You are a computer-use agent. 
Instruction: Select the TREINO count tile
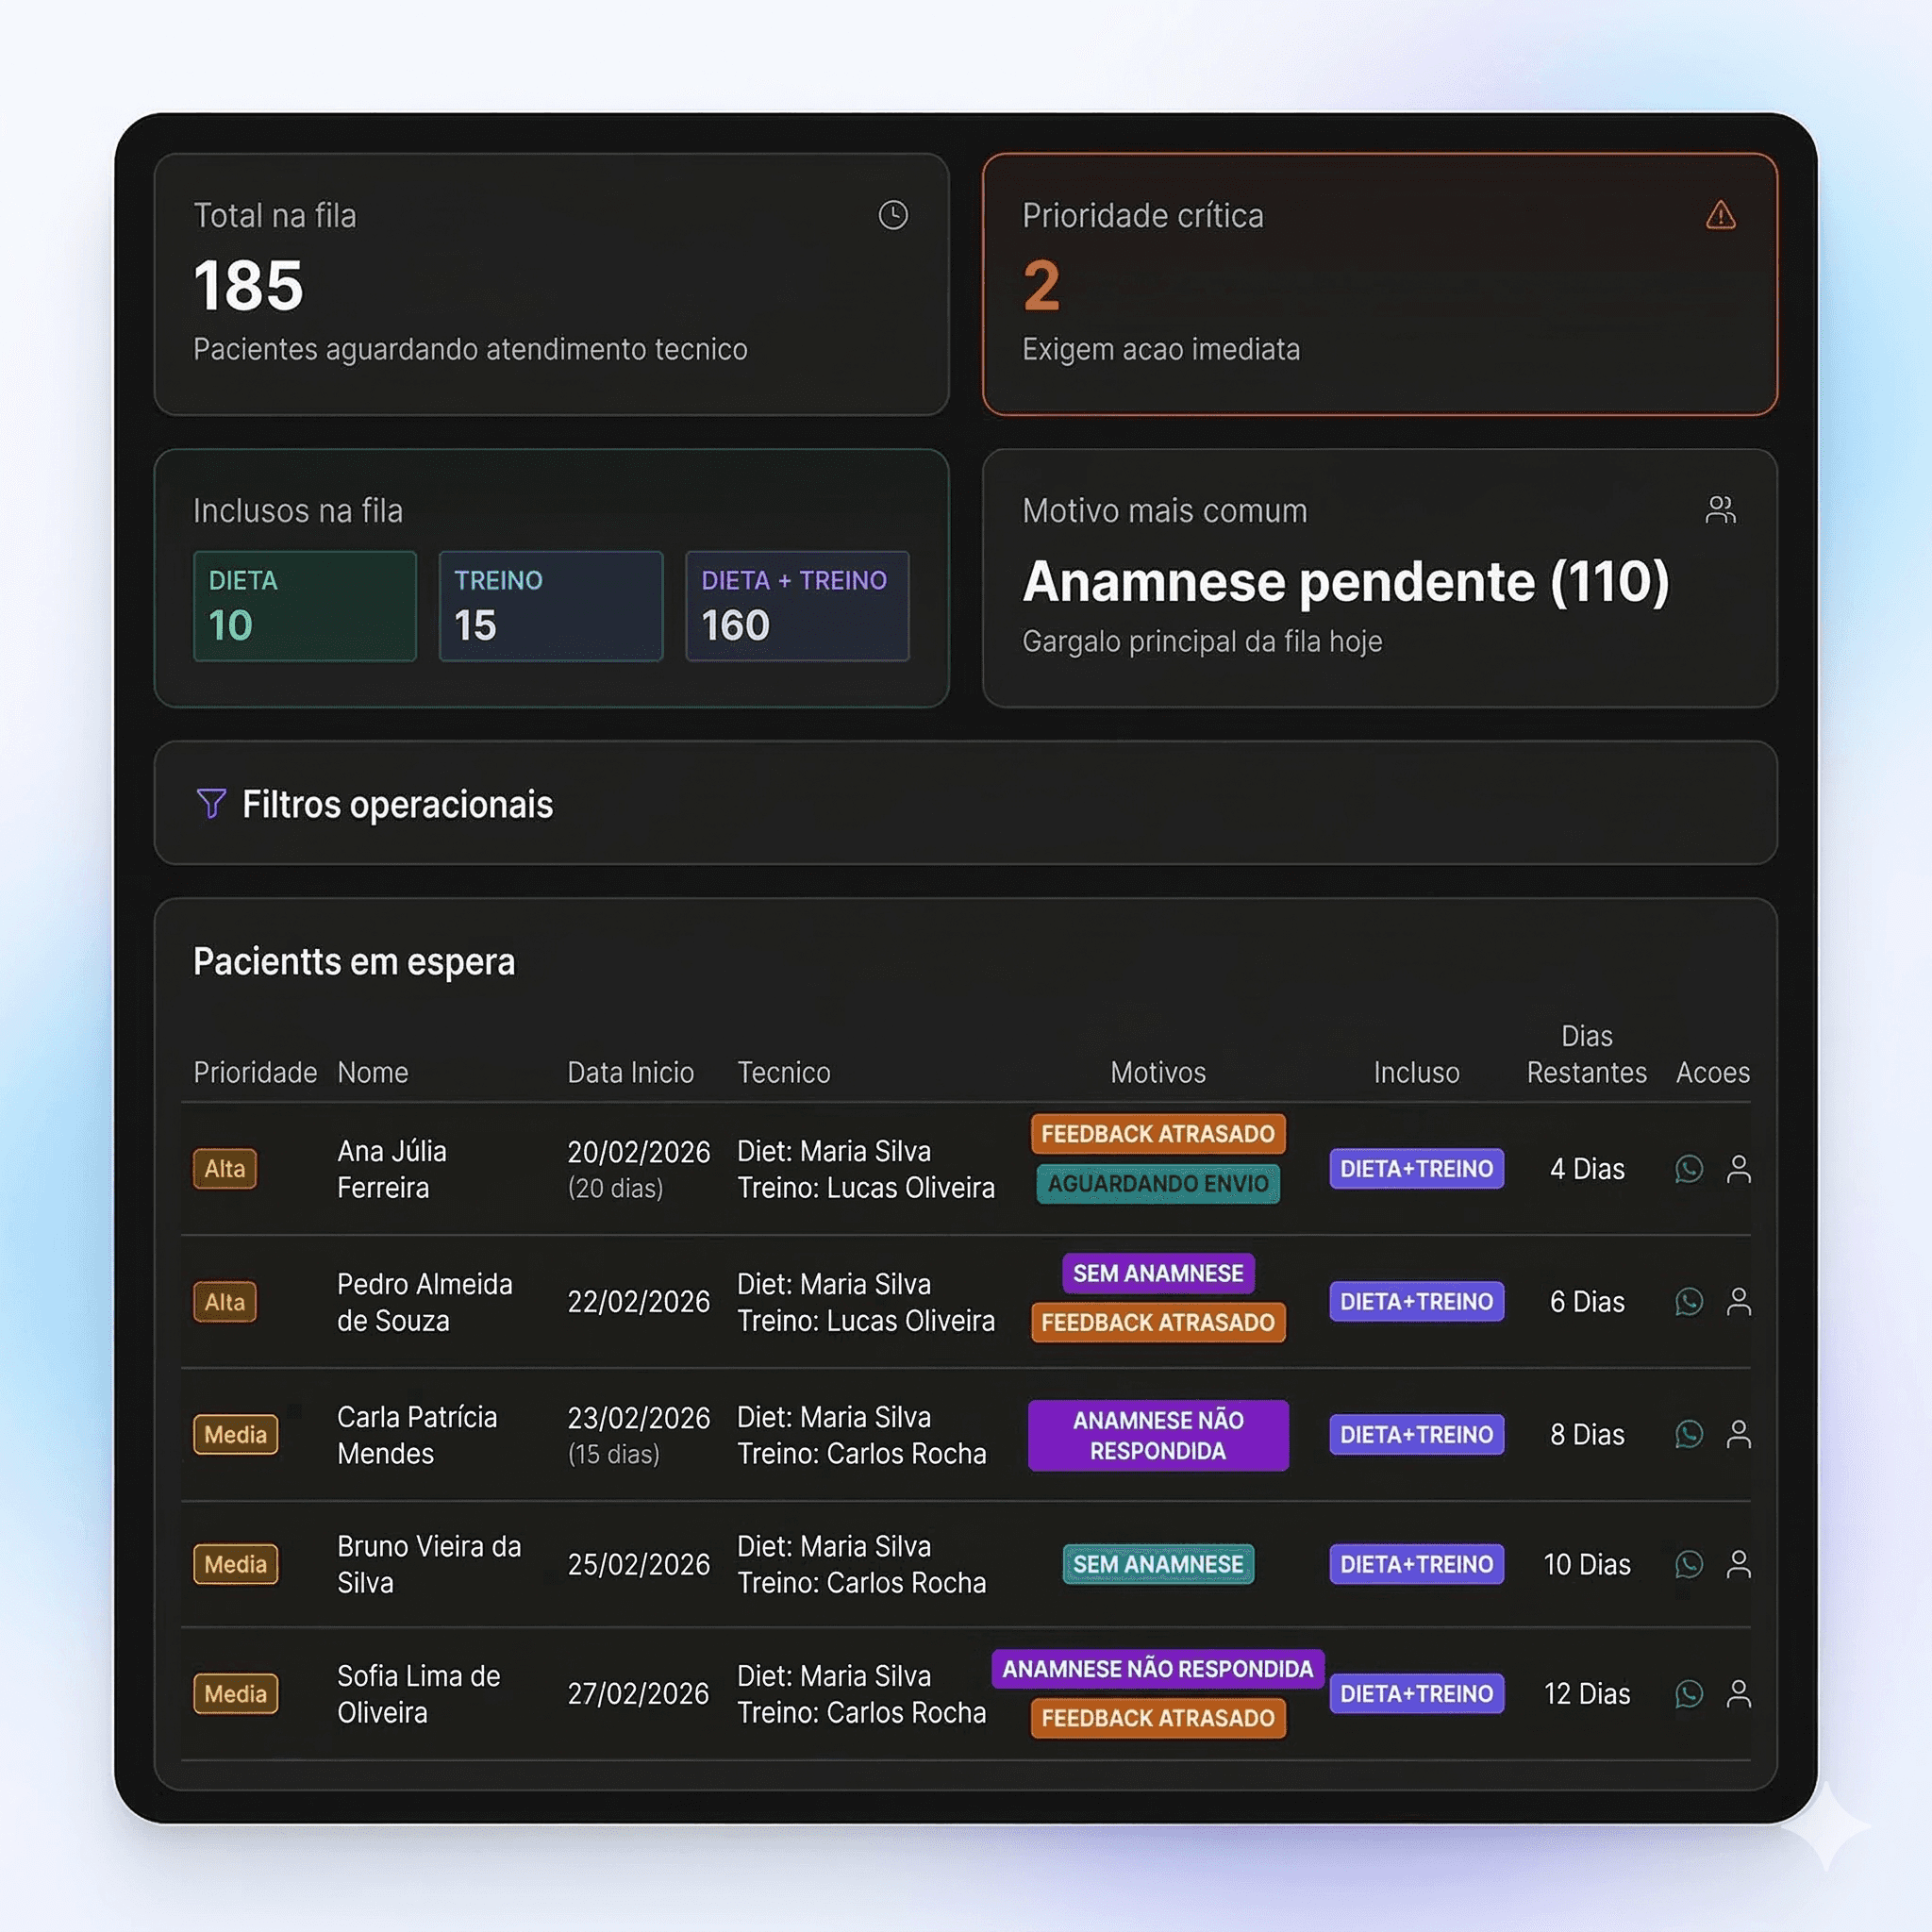[x=550, y=605]
